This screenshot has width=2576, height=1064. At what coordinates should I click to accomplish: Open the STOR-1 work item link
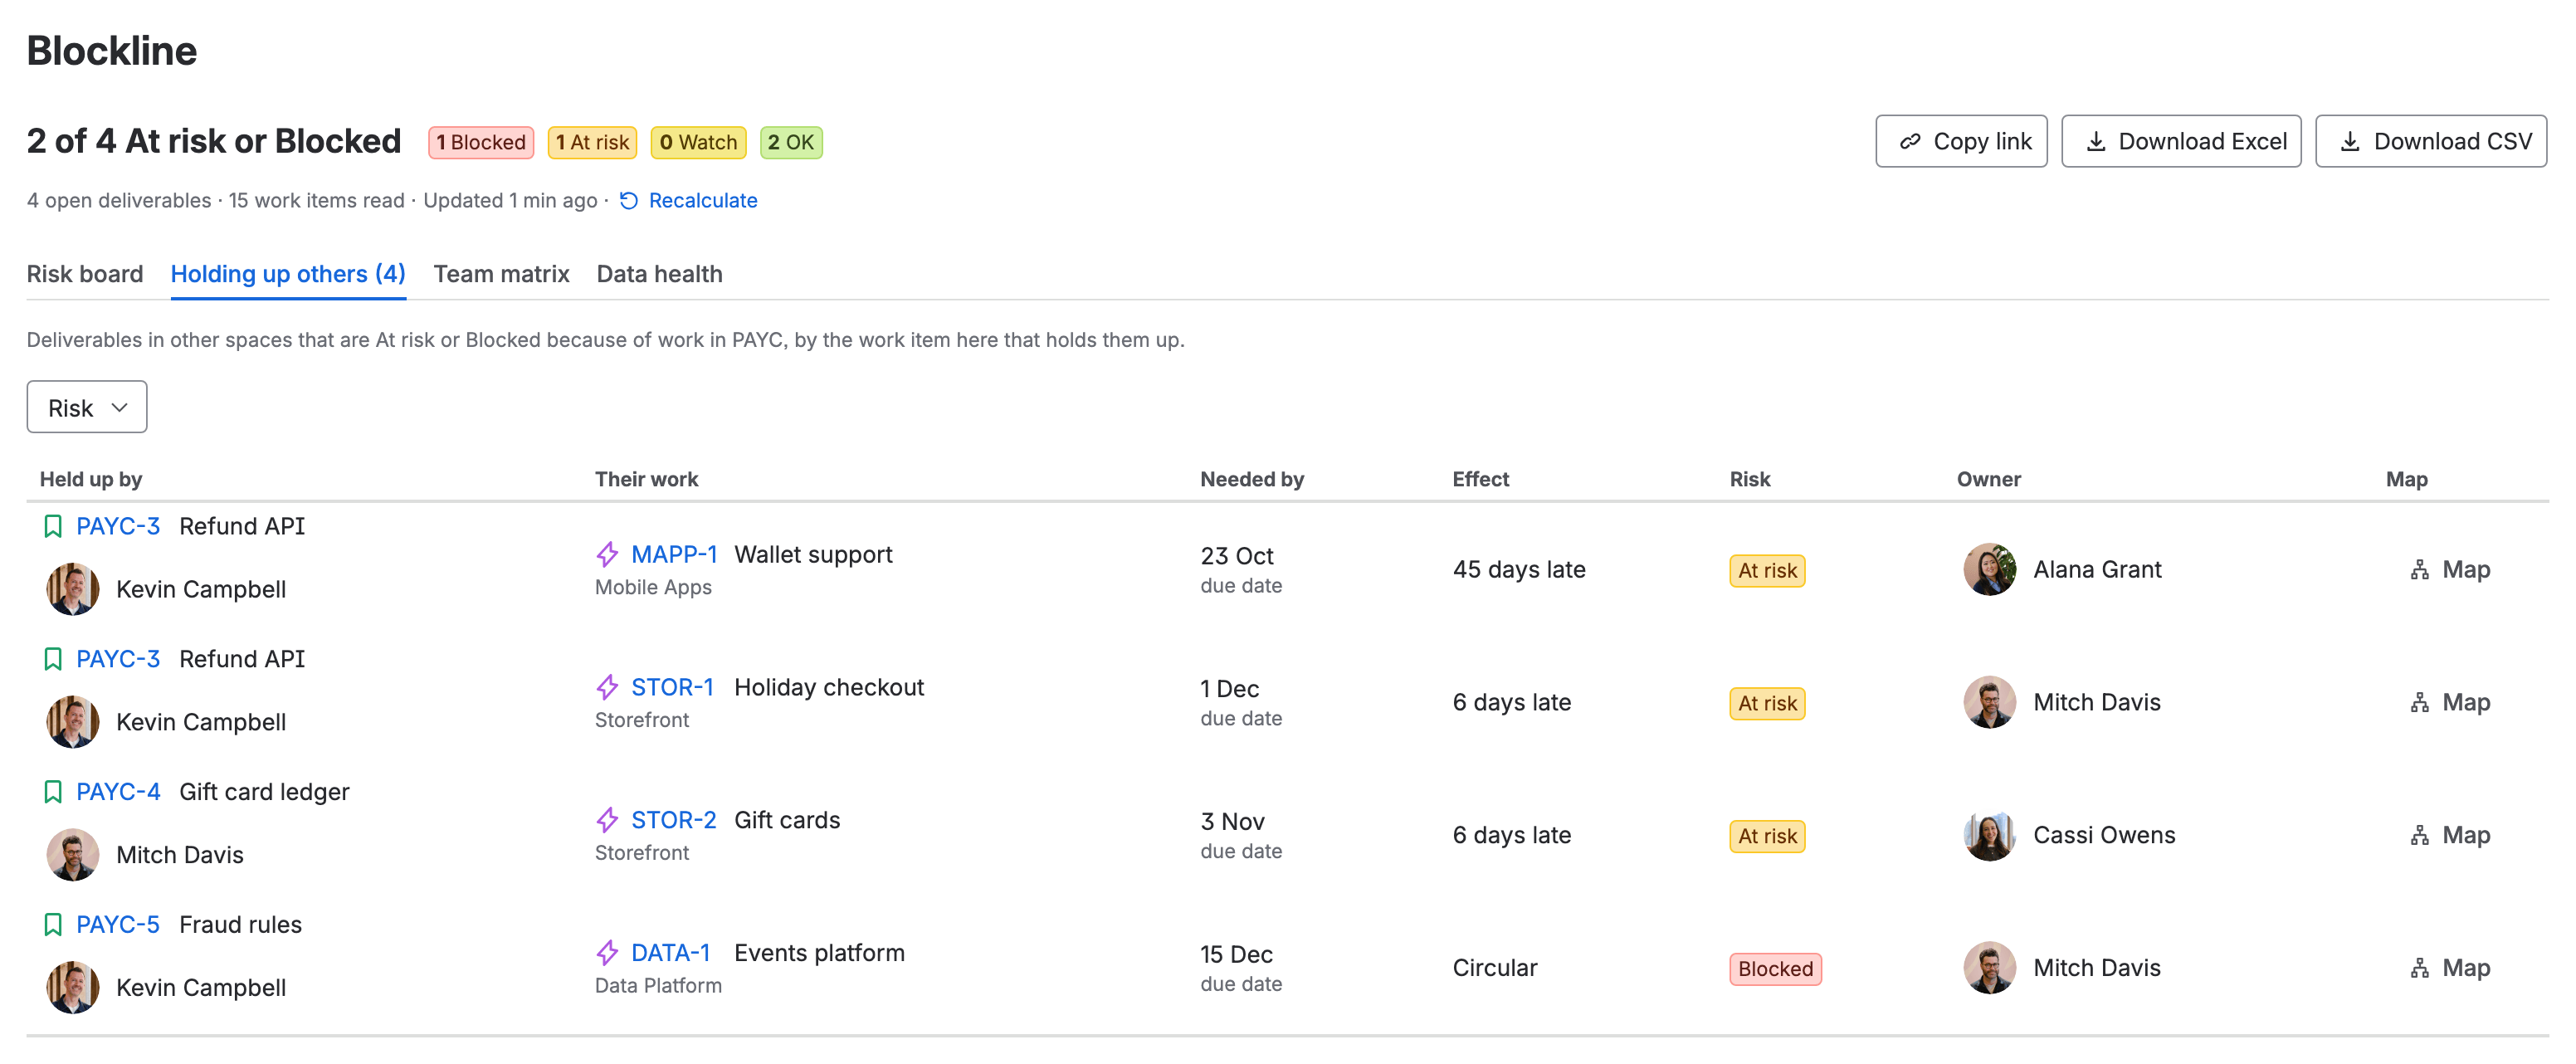point(672,687)
